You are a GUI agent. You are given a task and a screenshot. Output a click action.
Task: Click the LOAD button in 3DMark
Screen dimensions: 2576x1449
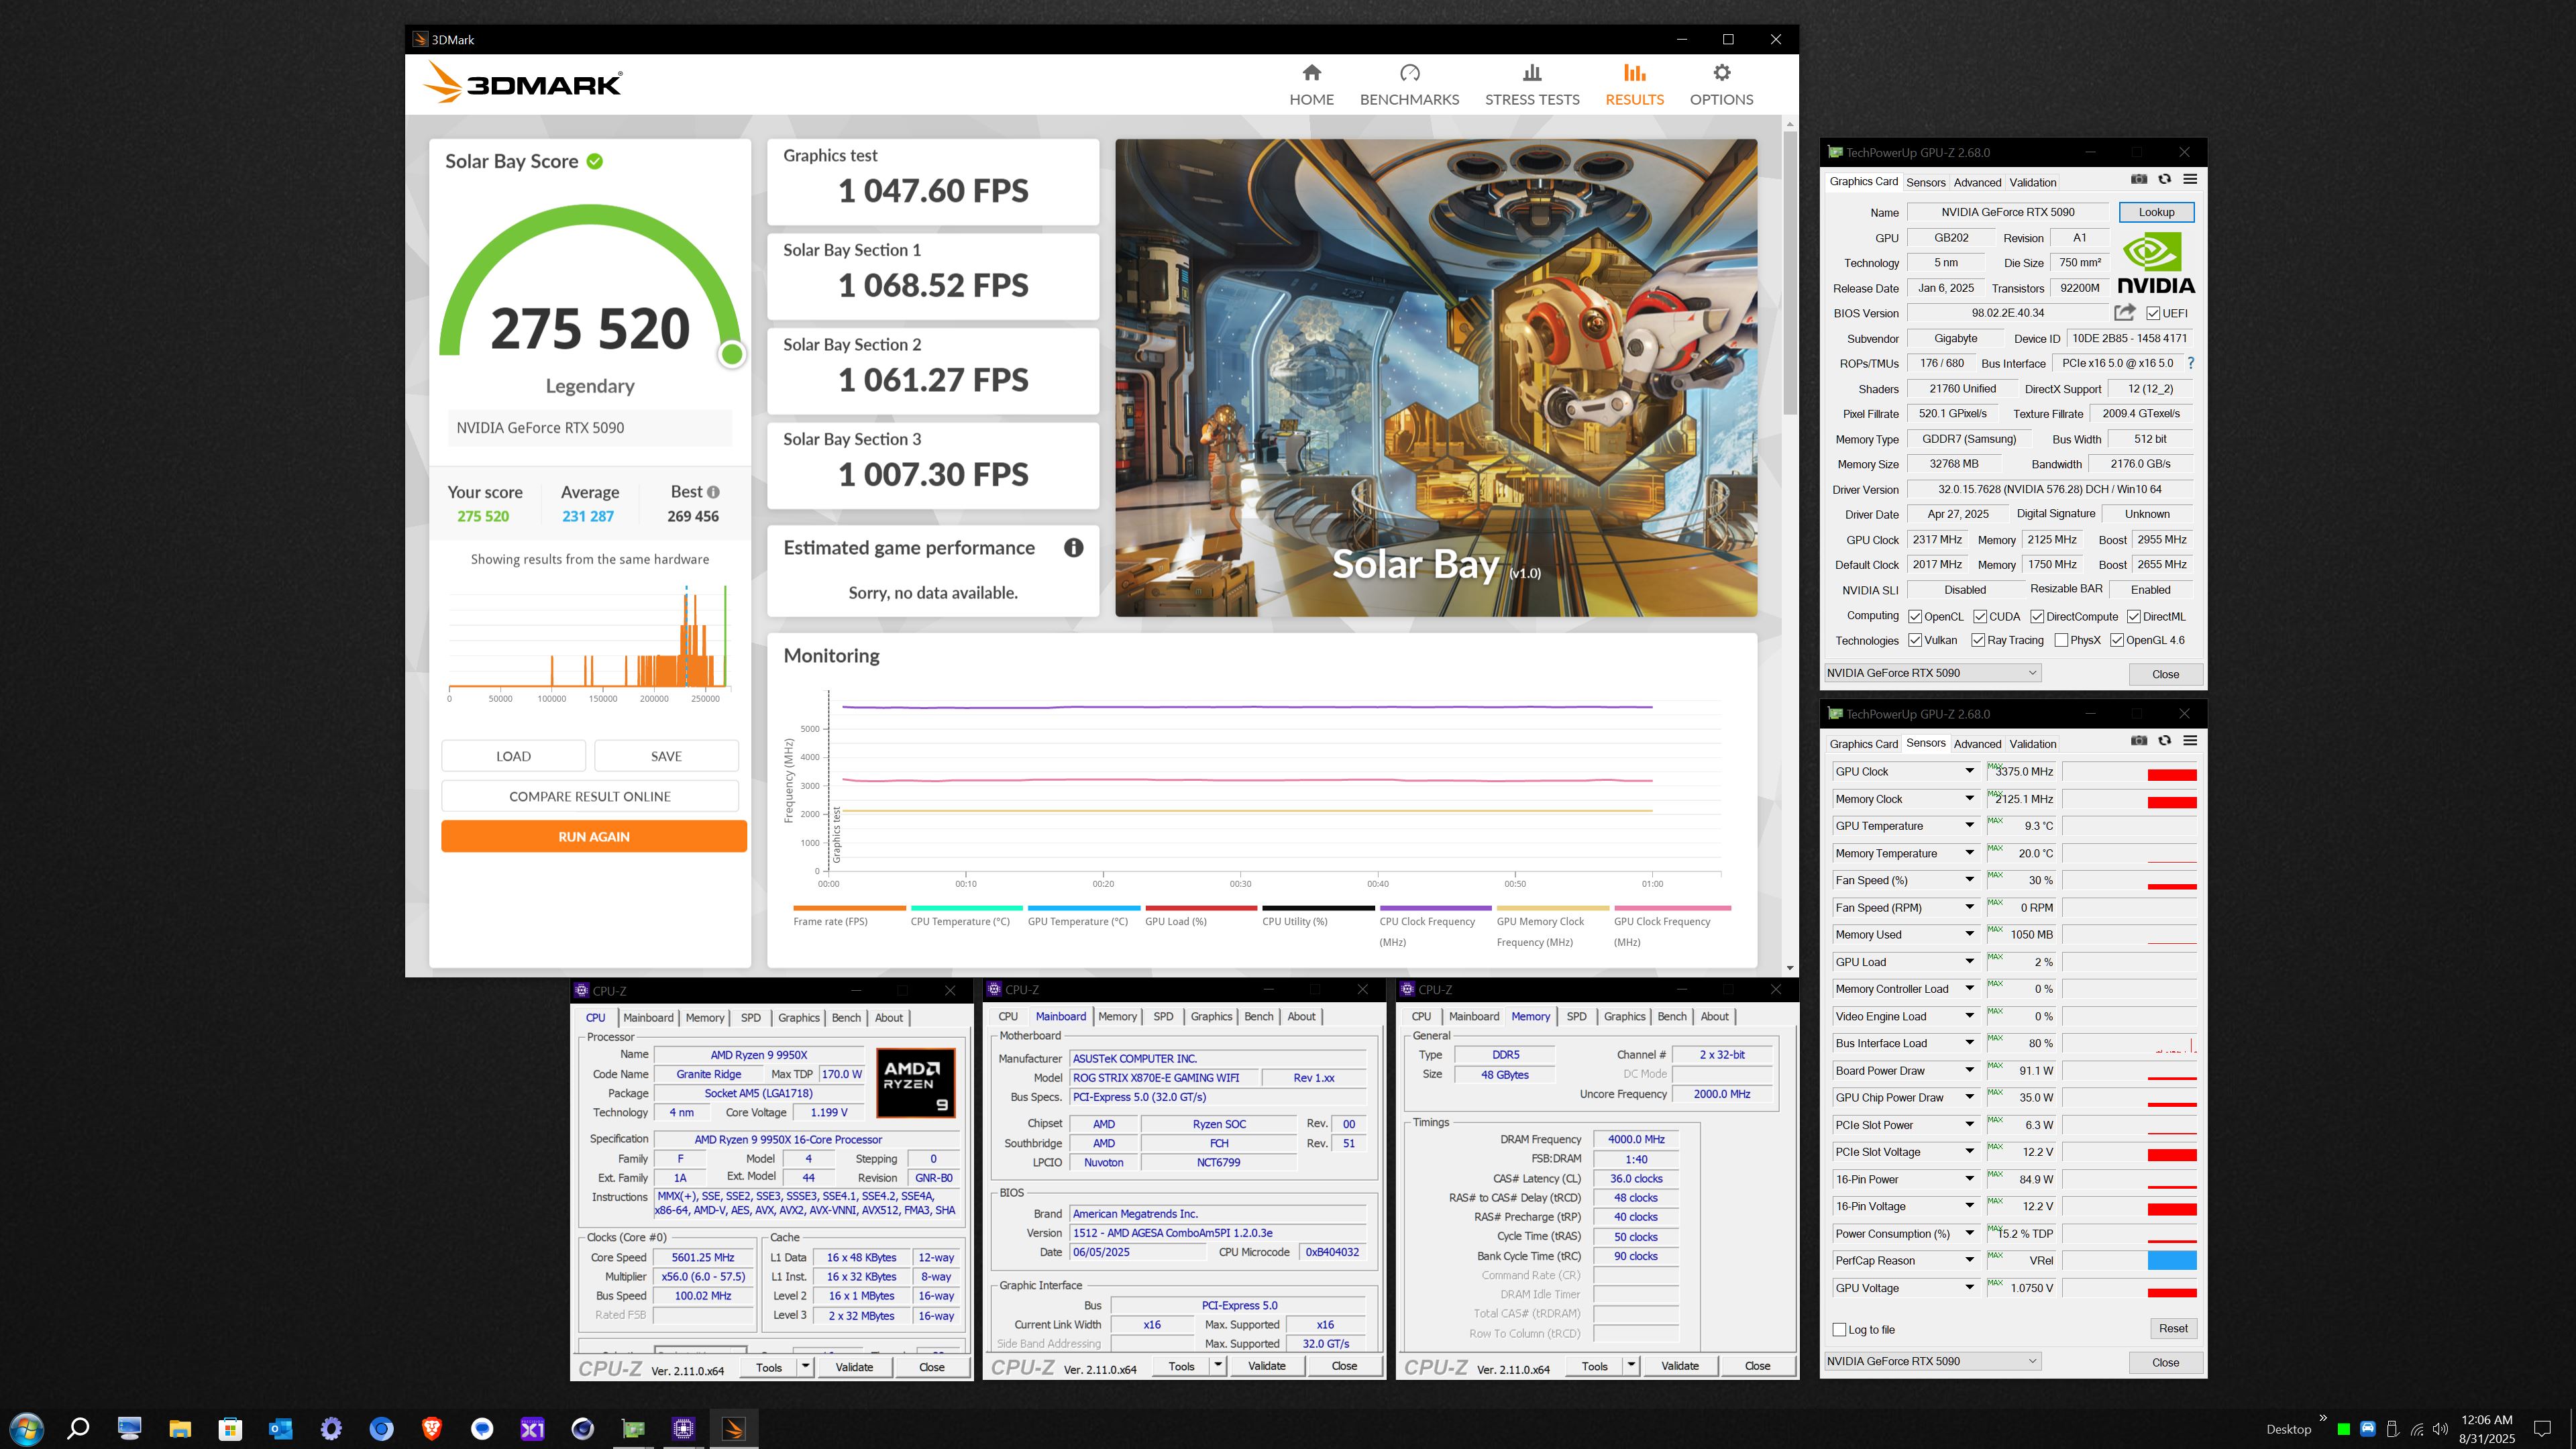(x=513, y=756)
